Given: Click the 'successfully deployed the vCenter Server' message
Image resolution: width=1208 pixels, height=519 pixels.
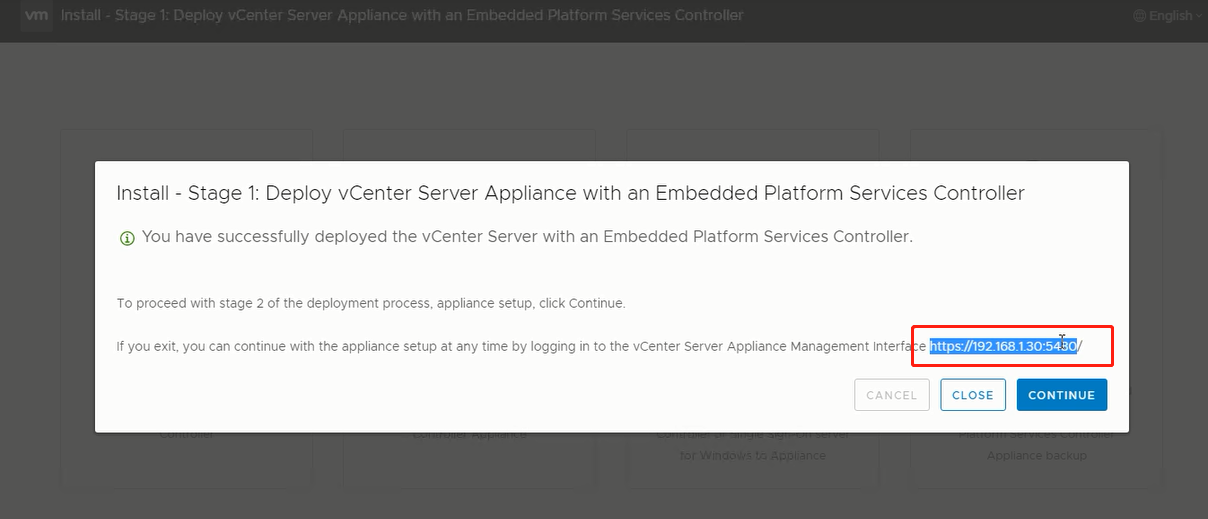Looking at the screenshot, I should (527, 237).
